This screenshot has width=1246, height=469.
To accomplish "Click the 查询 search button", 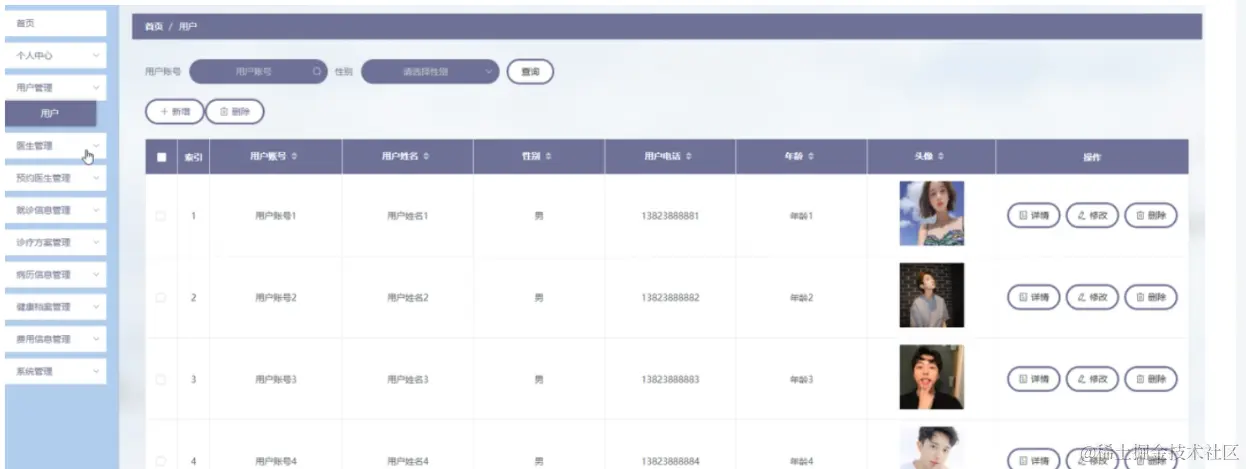I will coord(530,72).
